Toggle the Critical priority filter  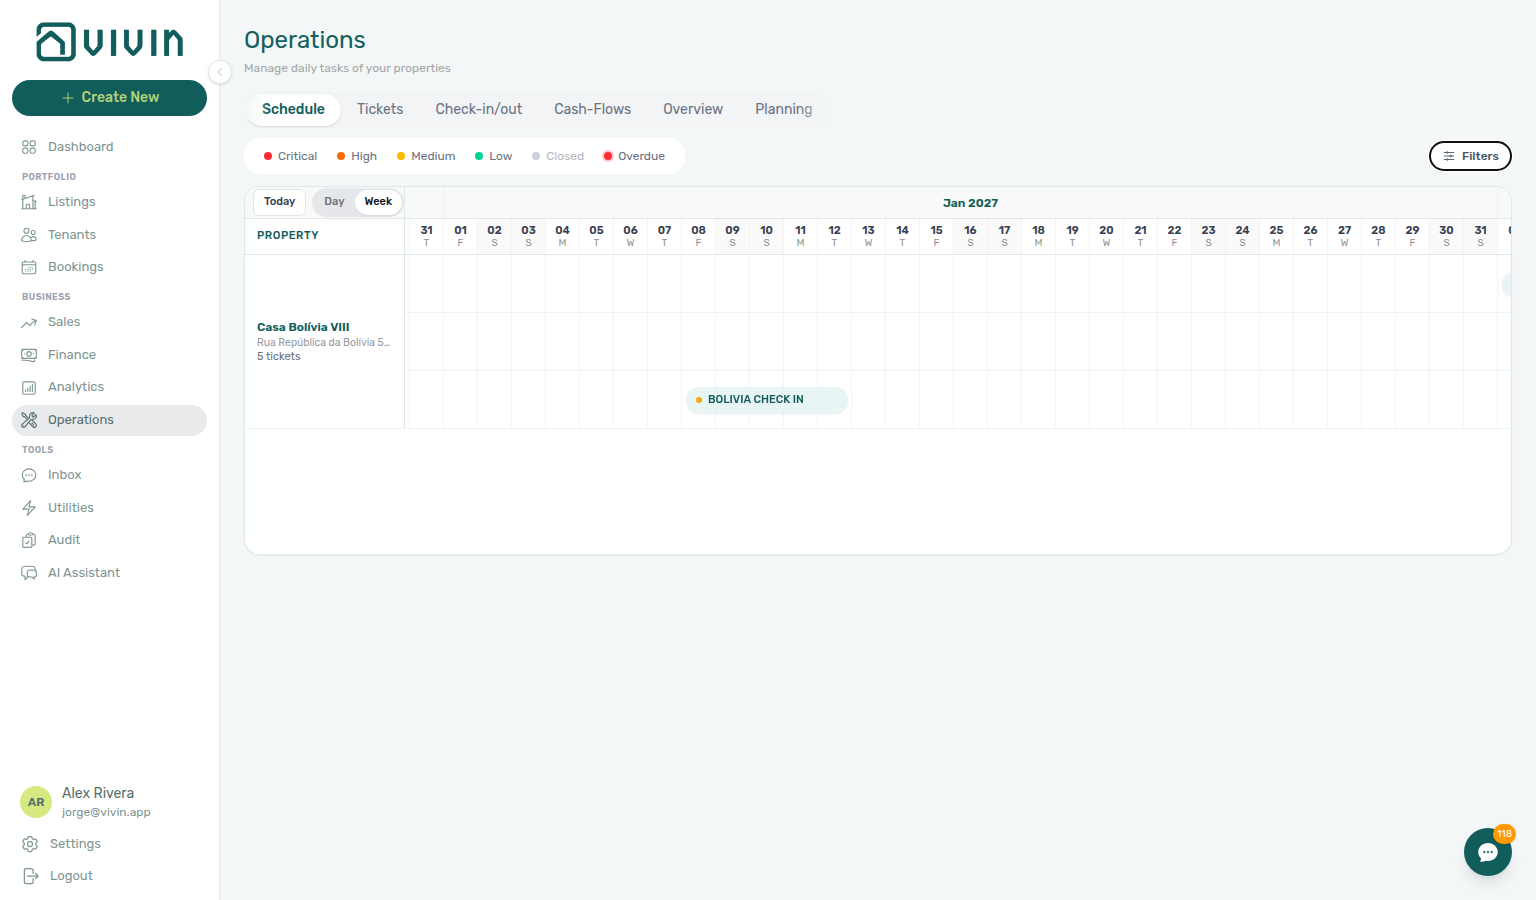(x=290, y=156)
